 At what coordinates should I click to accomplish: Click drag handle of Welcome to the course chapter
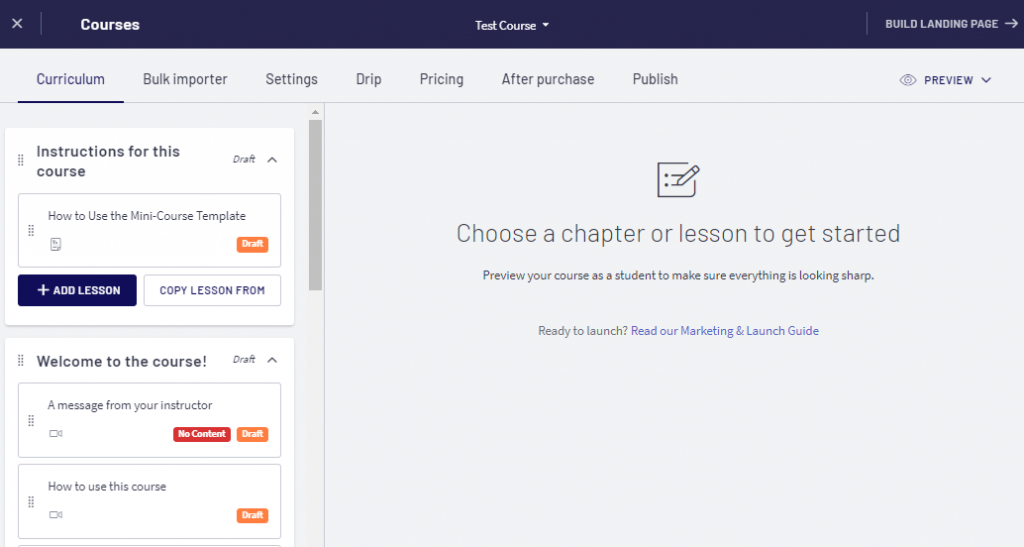[21, 360]
